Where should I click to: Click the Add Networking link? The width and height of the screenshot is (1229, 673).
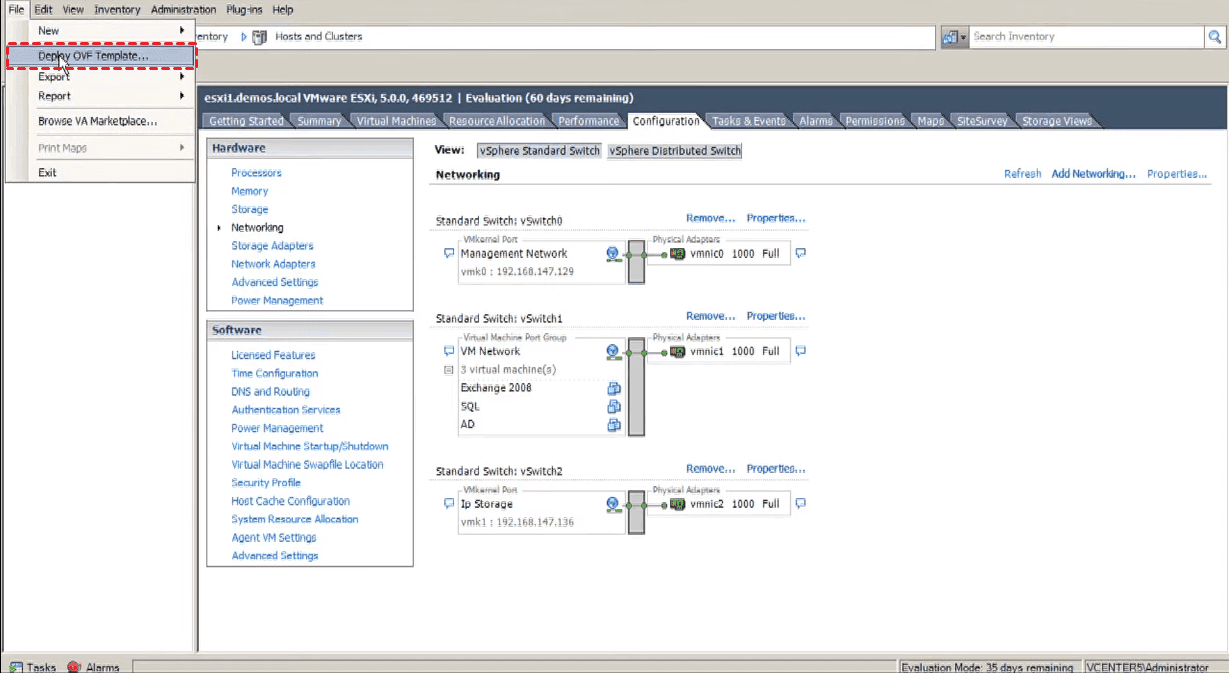(x=1093, y=174)
